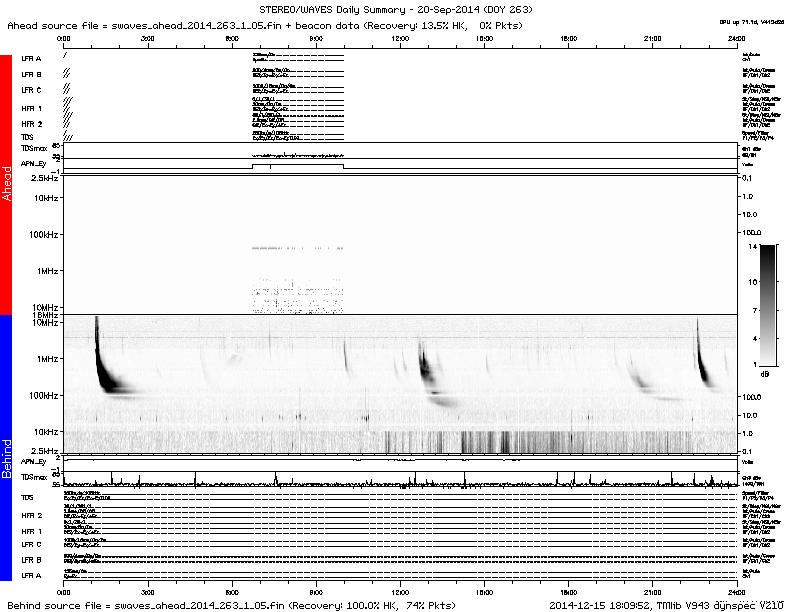Click the 2014-12-15 18:09:52 timestamp text
The height and width of the screenshot is (612, 792).
[601, 605]
